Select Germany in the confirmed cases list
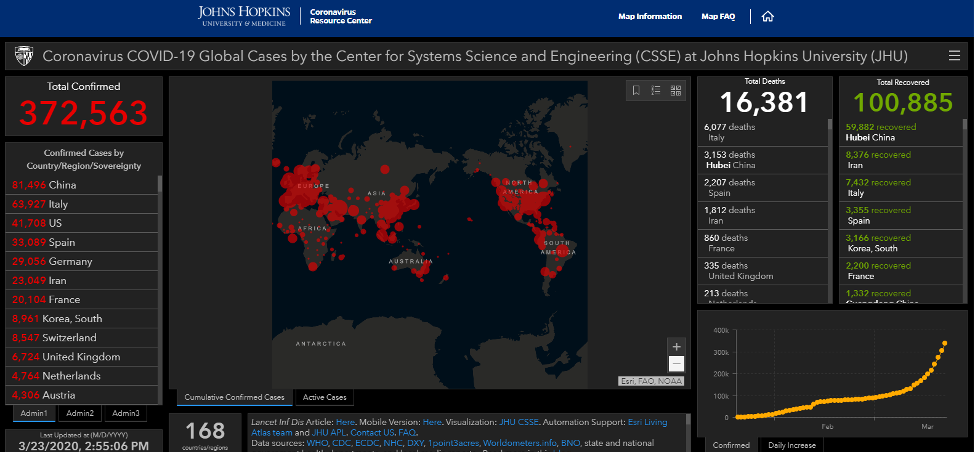974x452 pixels. [82, 261]
